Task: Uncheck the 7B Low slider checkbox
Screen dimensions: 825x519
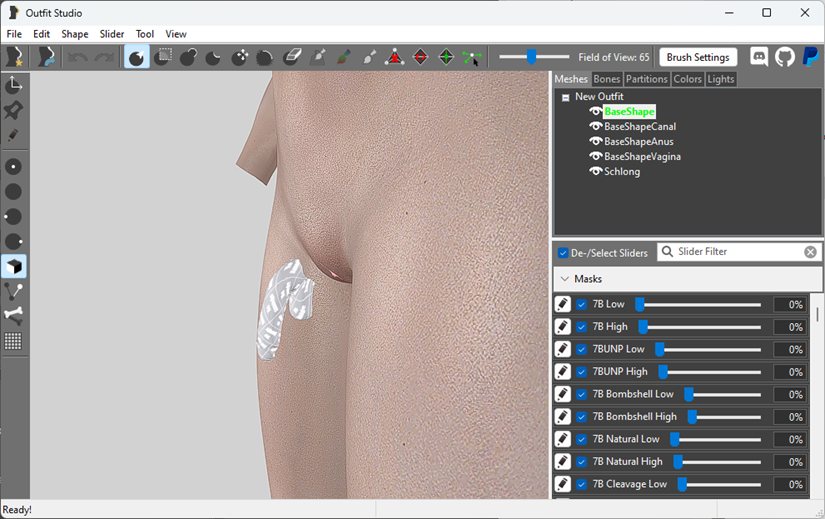Action: point(581,304)
